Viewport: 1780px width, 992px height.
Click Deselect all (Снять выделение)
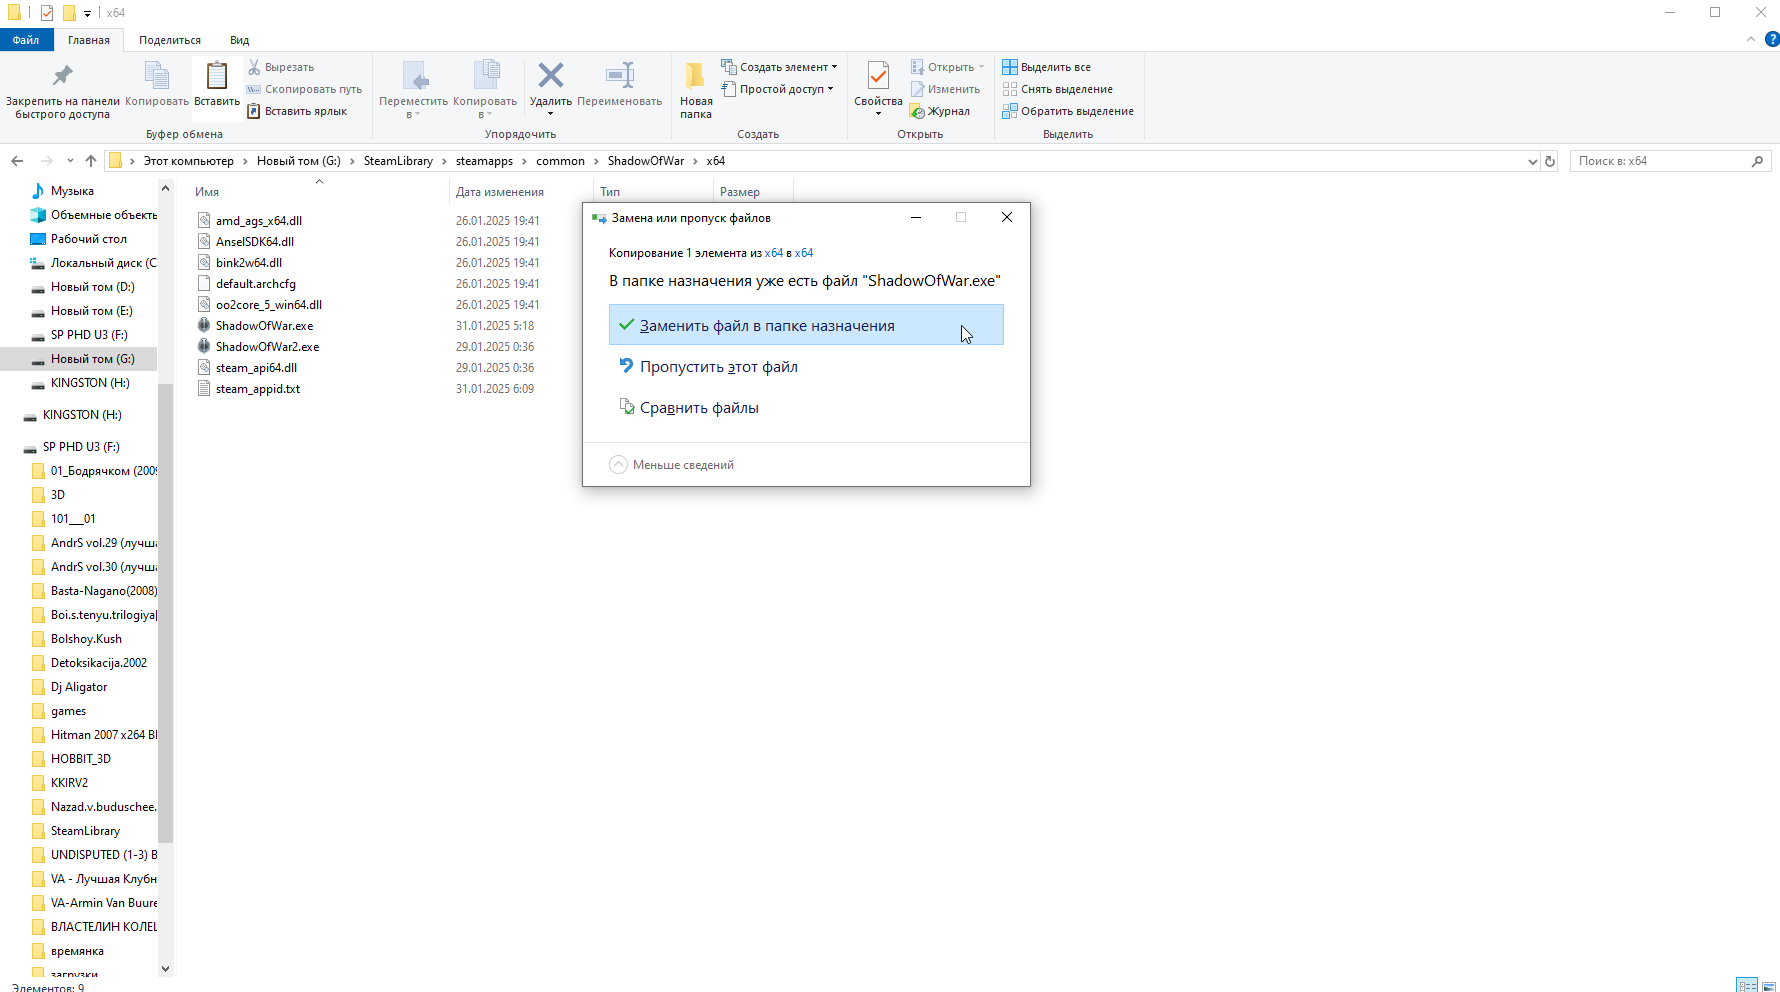coord(1058,89)
